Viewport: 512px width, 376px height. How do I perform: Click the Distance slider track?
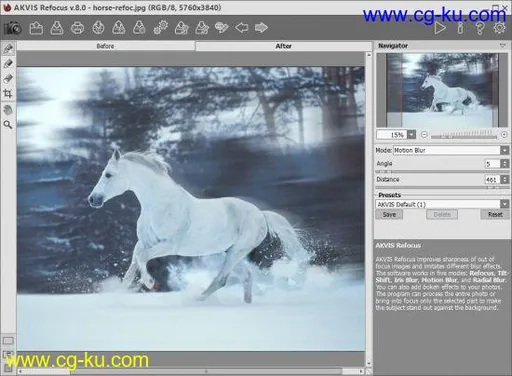[442, 188]
